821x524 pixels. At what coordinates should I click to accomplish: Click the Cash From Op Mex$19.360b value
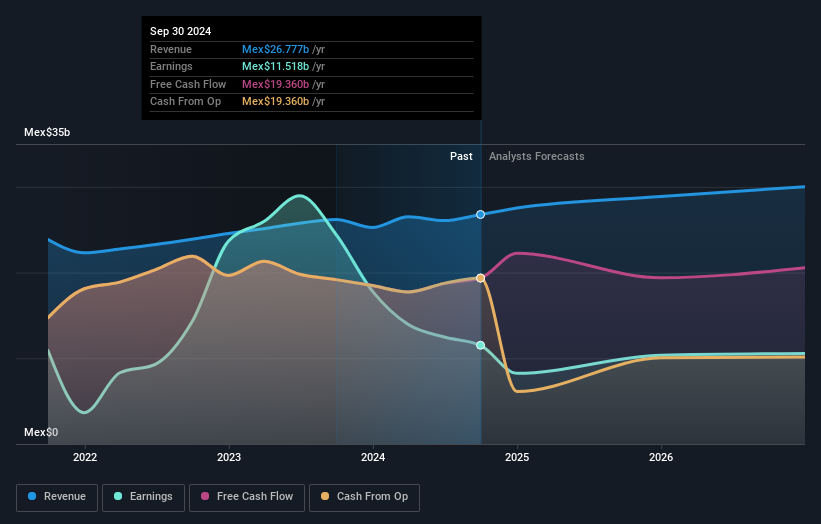[x=275, y=102]
